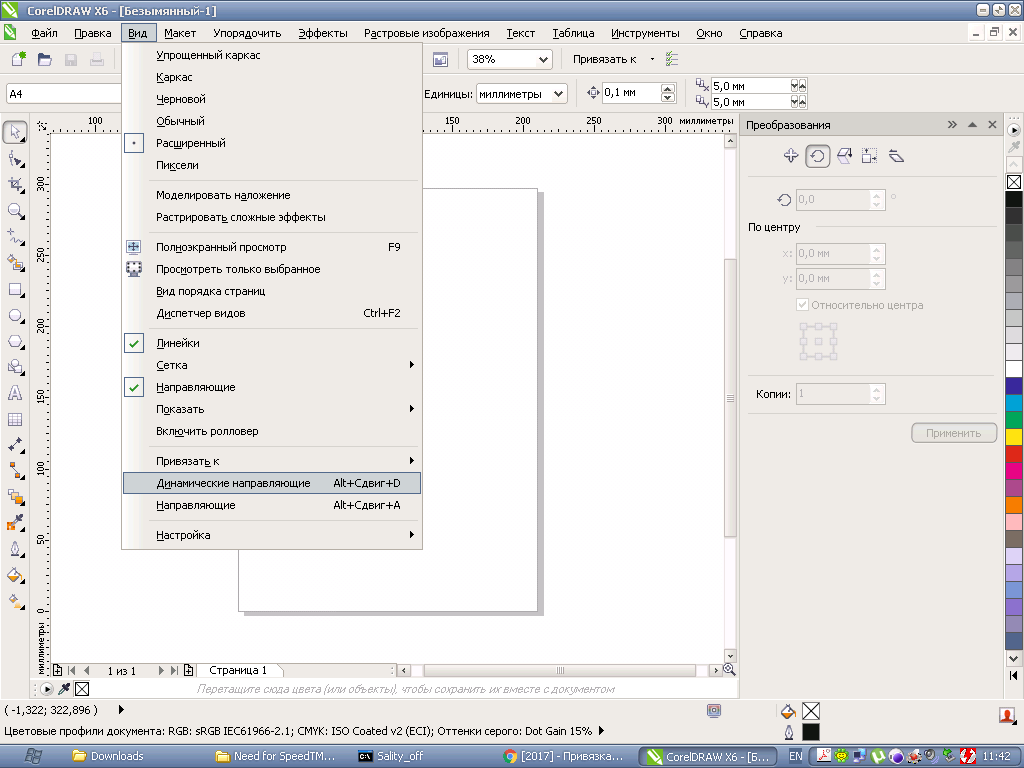Click the document palette eyedropper icon

[64, 688]
